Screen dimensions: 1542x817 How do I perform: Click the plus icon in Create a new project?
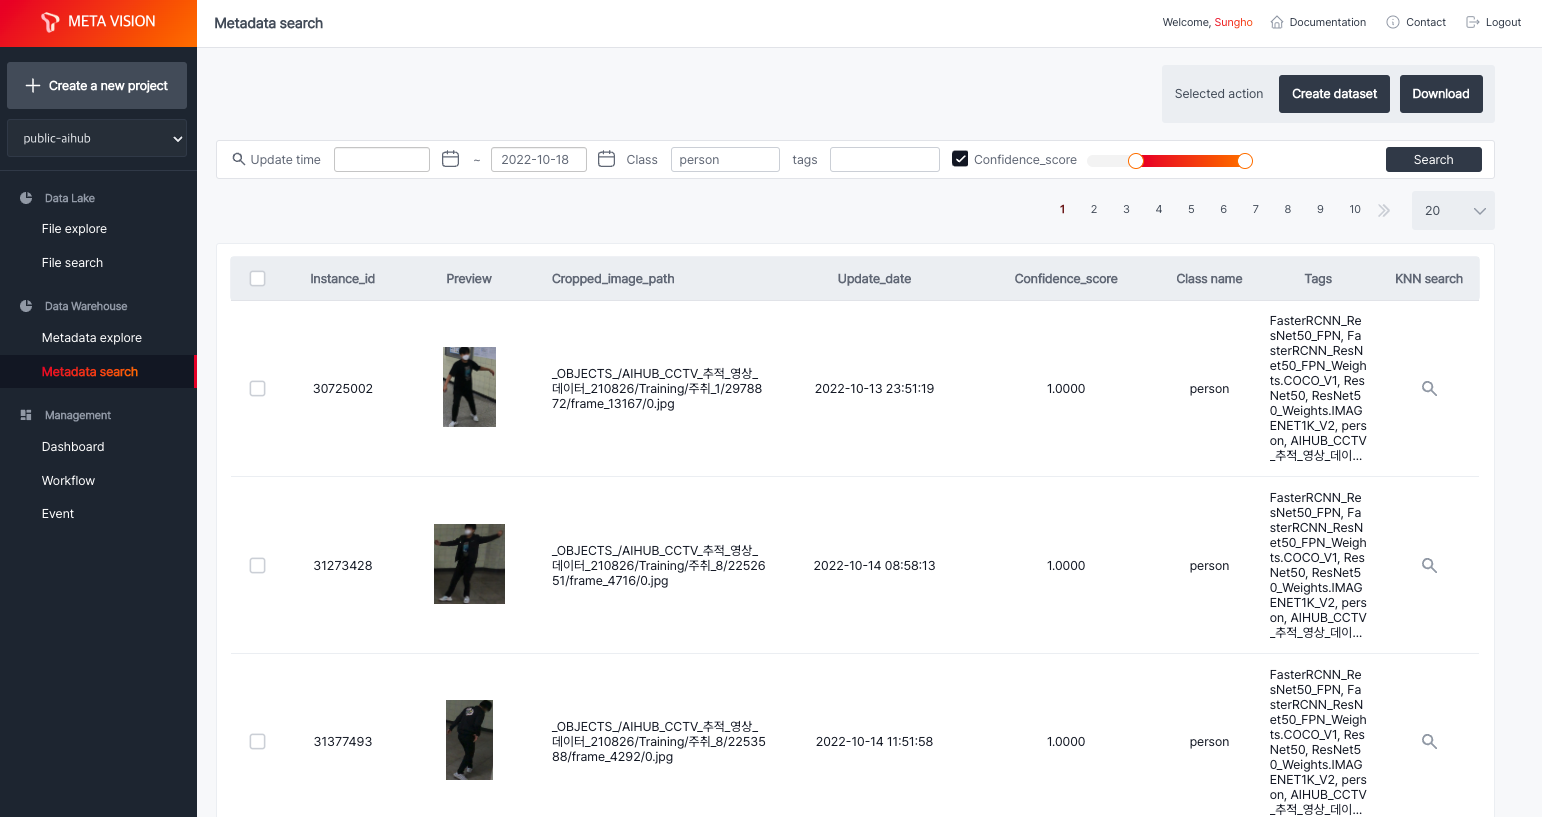click(x=33, y=86)
